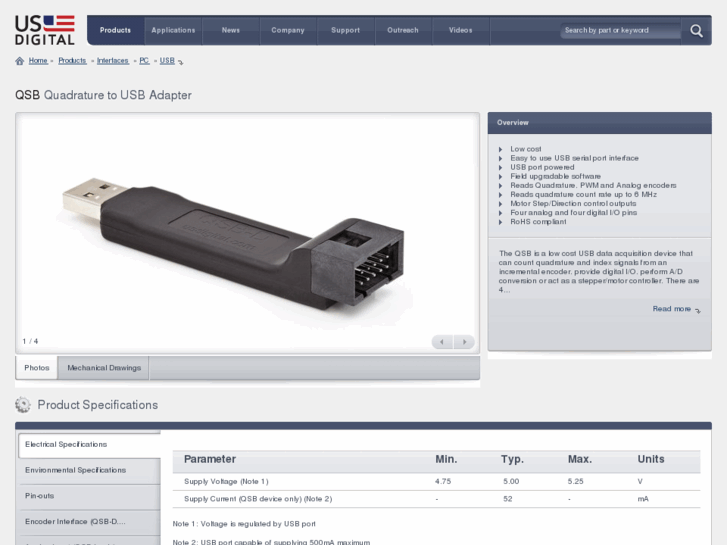Viewport: 727px width, 545px height.
Task: Click 'Supply Voltage (Note 1)' row label
Action: click(x=226, y=482)
